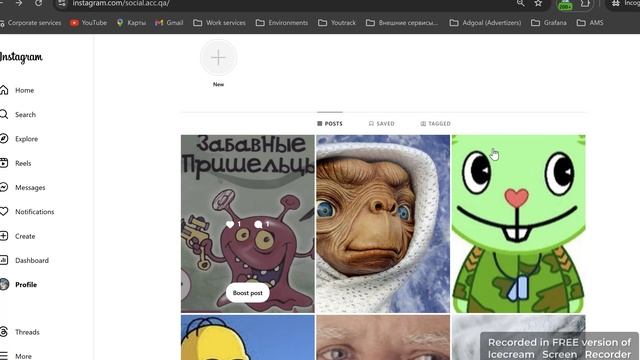Open the More hamburger menu
Viewport: 640px width, 360px height.
[x=4, y=356]
